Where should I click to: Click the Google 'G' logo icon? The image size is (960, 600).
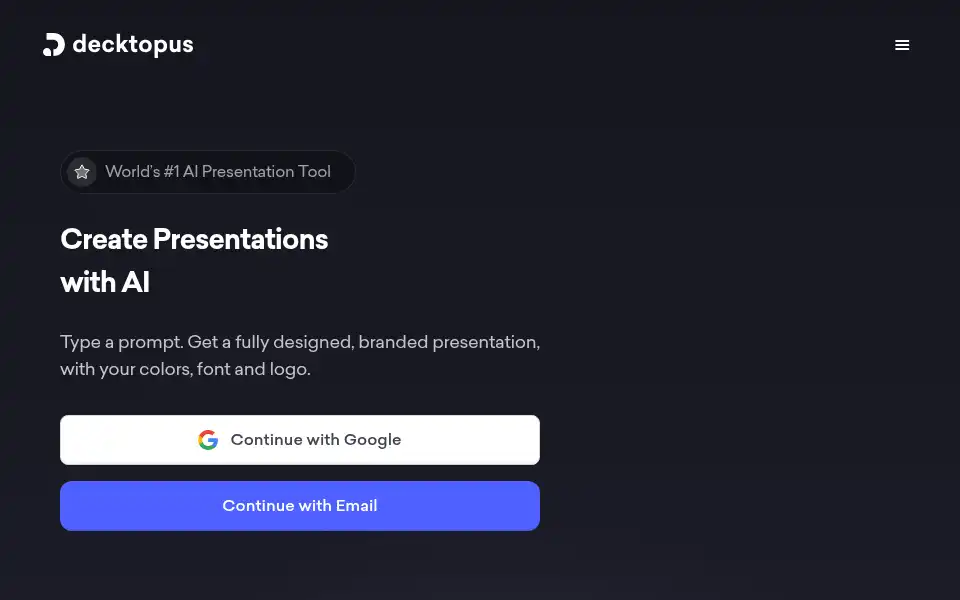208,440
